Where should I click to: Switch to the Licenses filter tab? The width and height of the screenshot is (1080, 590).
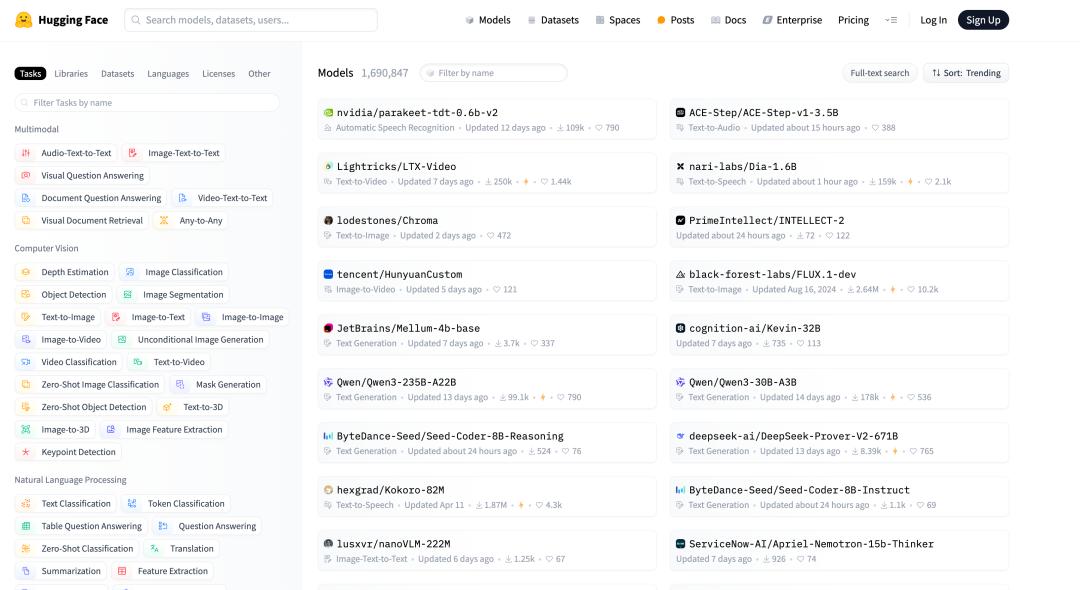pyautogui.click(x=218, y=74)
